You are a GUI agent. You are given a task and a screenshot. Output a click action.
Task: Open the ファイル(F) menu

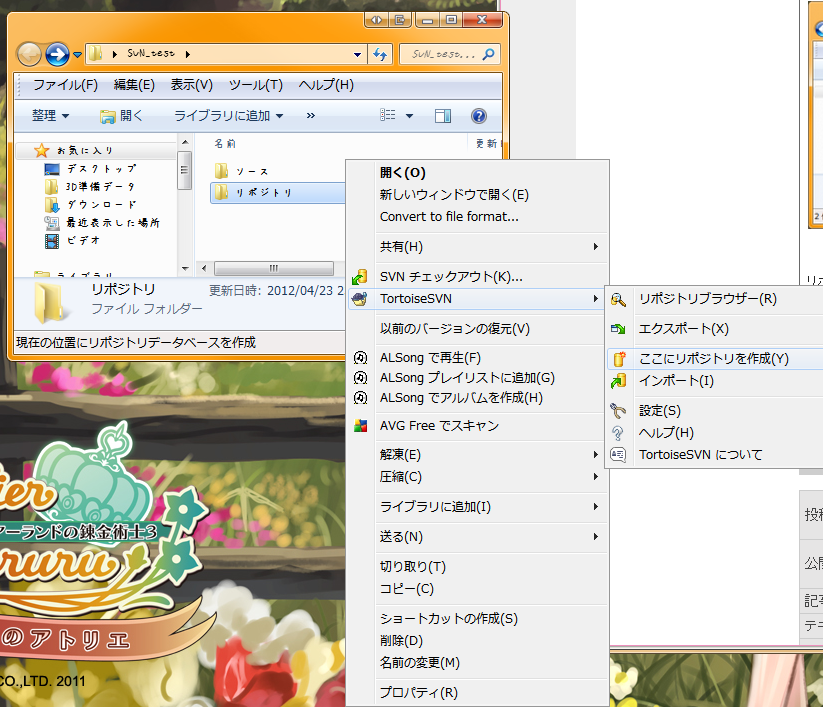[x=66, y=85]
